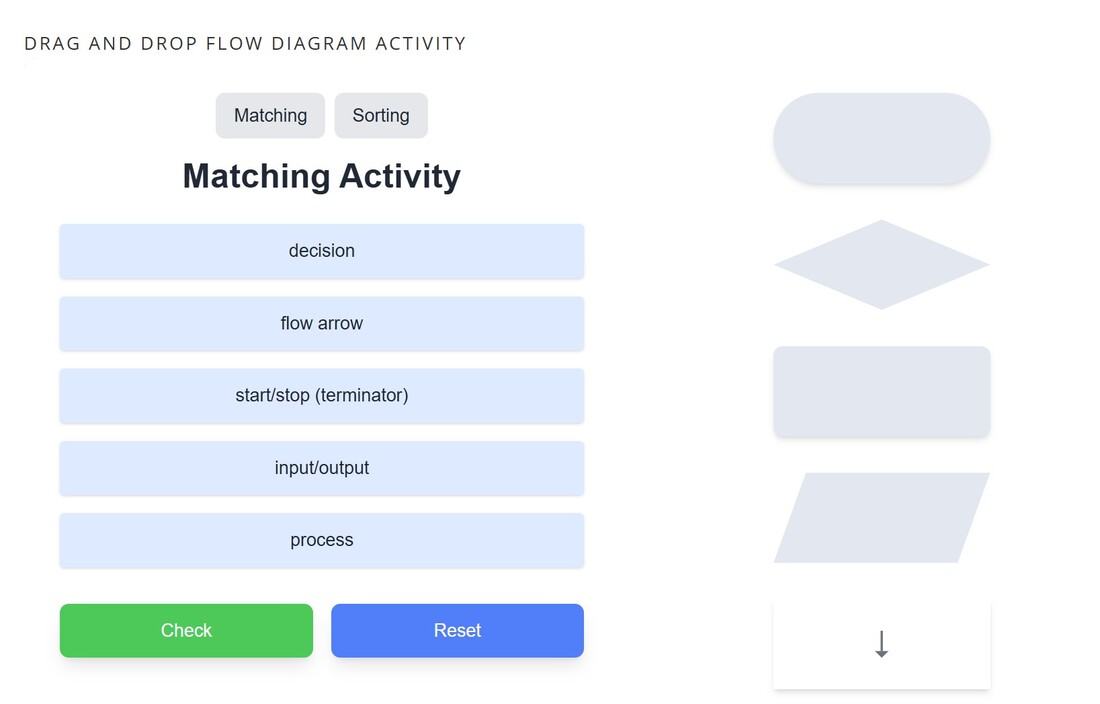Select the diamond shape
This screenshot has height=704, width=1100.
coord(881,265)
